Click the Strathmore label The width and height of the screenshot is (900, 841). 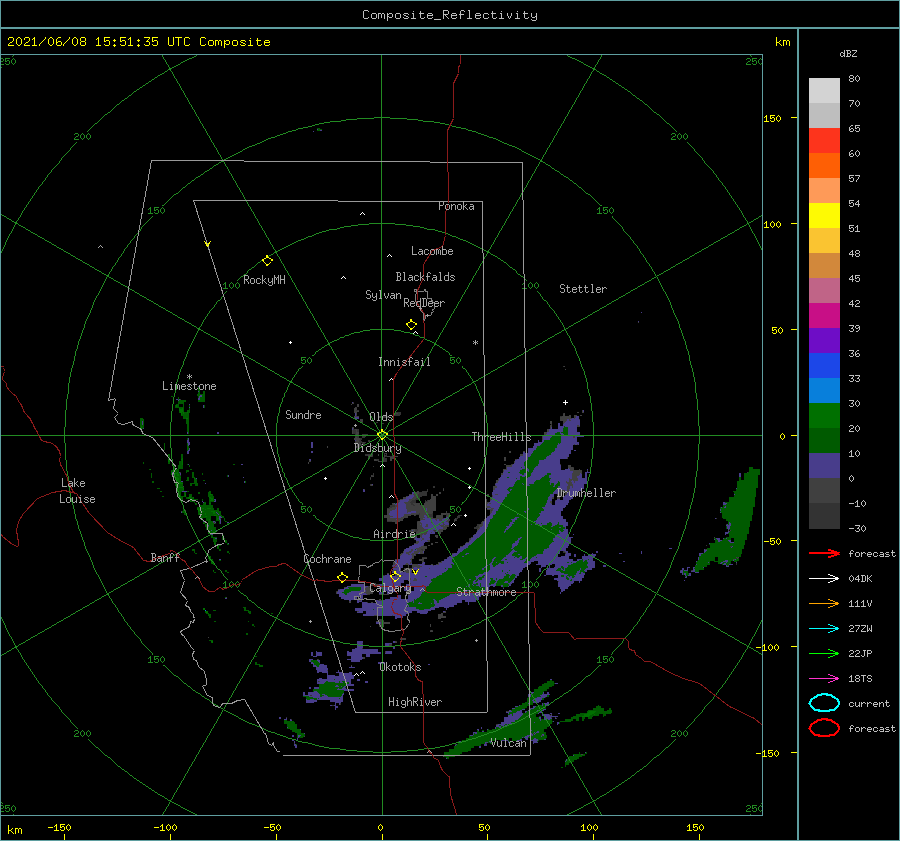click(x=486, y=592)
